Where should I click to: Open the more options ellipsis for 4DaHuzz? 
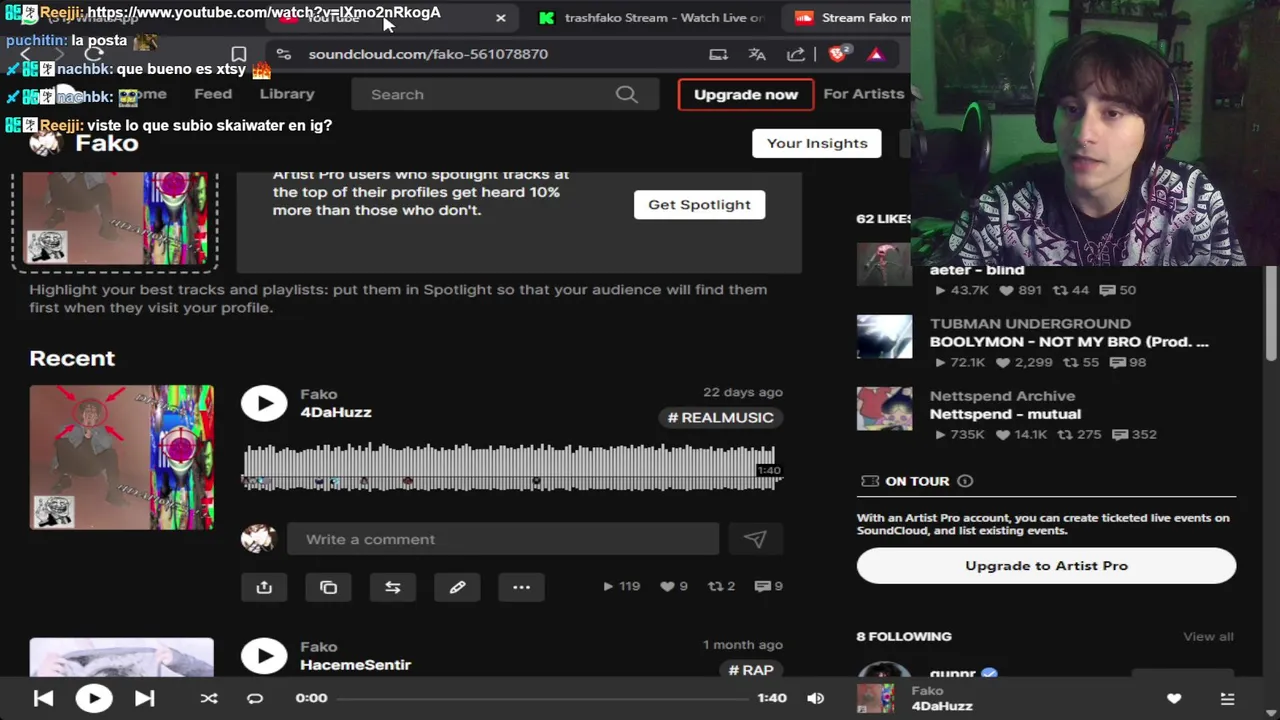(521, 587)
